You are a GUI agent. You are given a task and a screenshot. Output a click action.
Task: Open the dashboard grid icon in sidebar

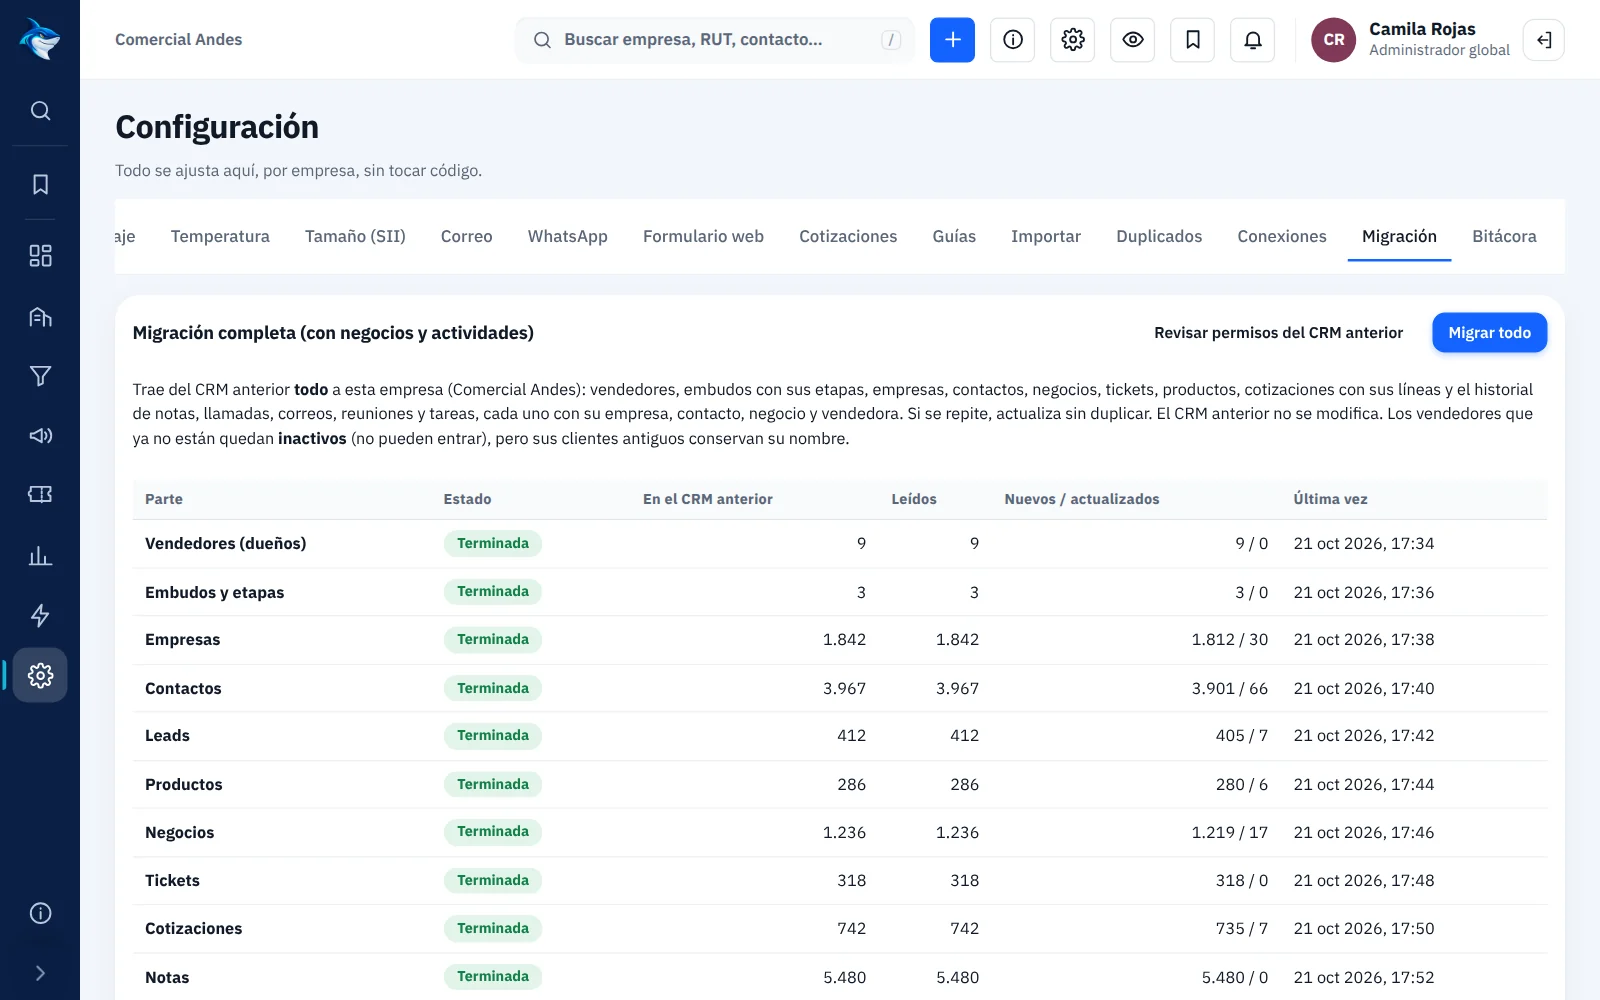[x=40, y=256]
